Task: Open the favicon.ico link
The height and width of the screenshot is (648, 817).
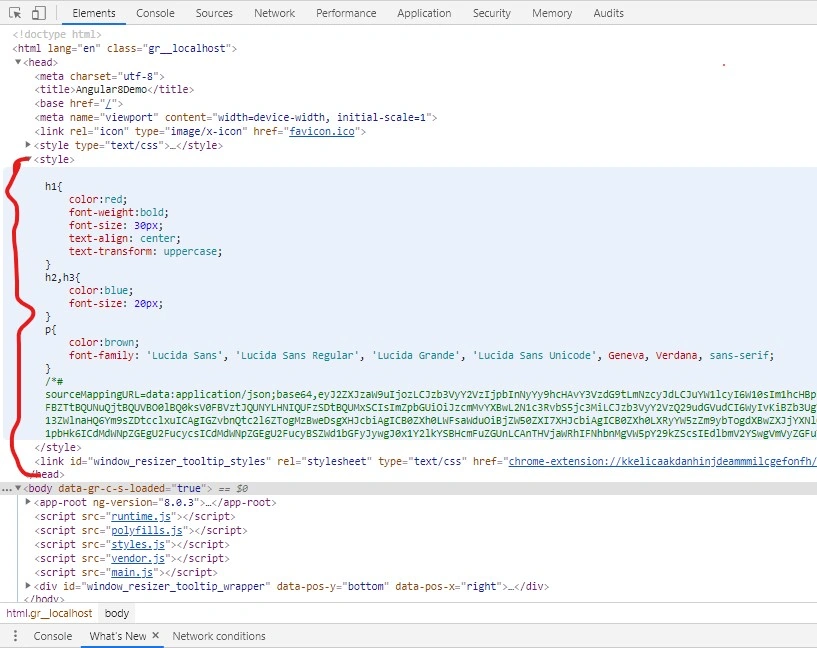Action: click(322, 131)
